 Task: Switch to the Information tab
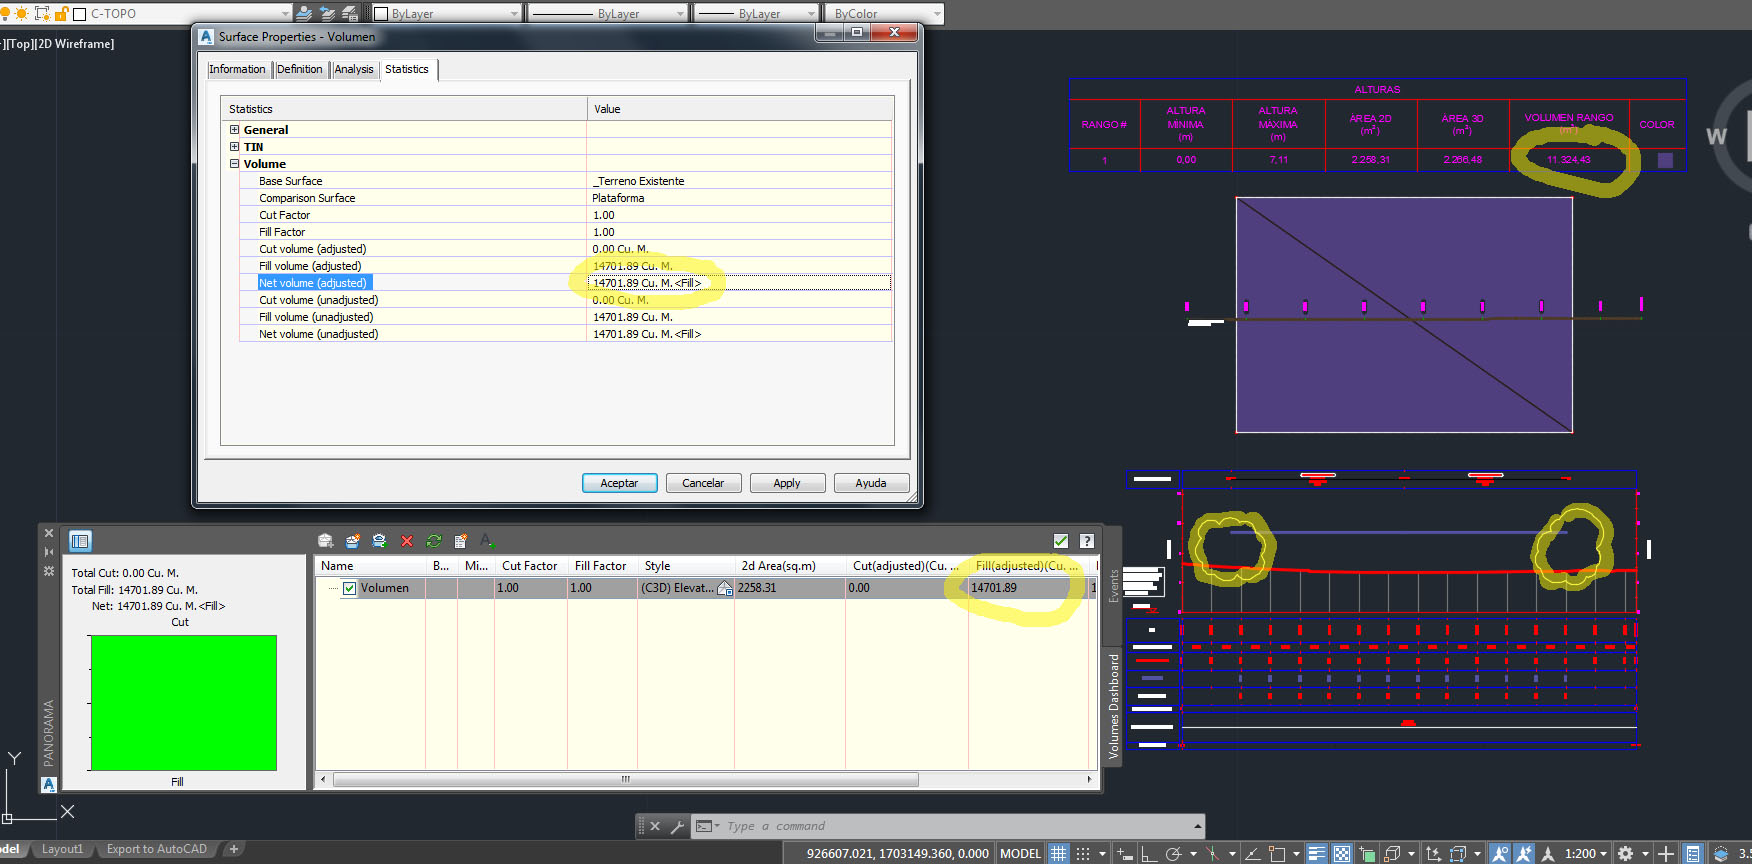click(x=237, y=69)
